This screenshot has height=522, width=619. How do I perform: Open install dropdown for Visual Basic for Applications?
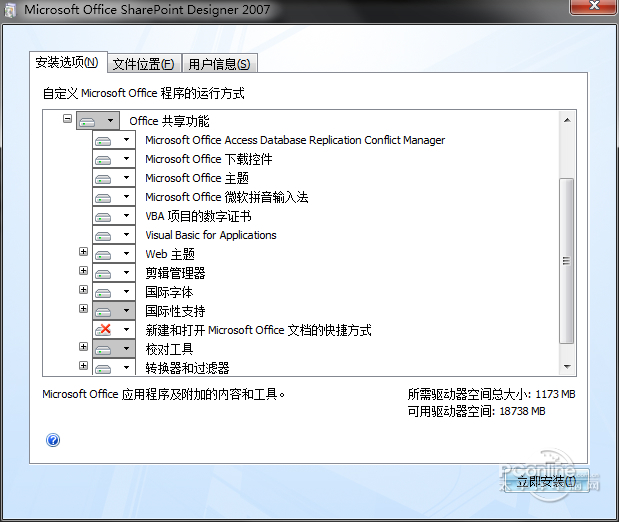[114, 235]
